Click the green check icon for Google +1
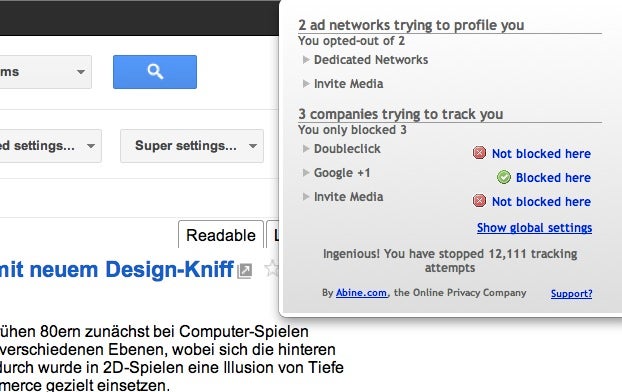The width and height of the screenshot is (622, 392). coord(504,177)
